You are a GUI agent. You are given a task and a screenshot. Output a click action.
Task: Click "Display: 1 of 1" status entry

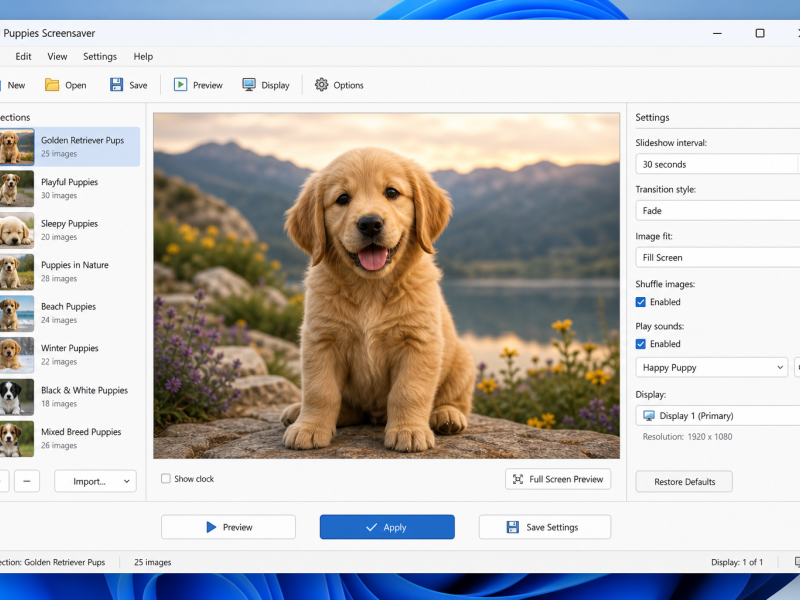point(737,562)
